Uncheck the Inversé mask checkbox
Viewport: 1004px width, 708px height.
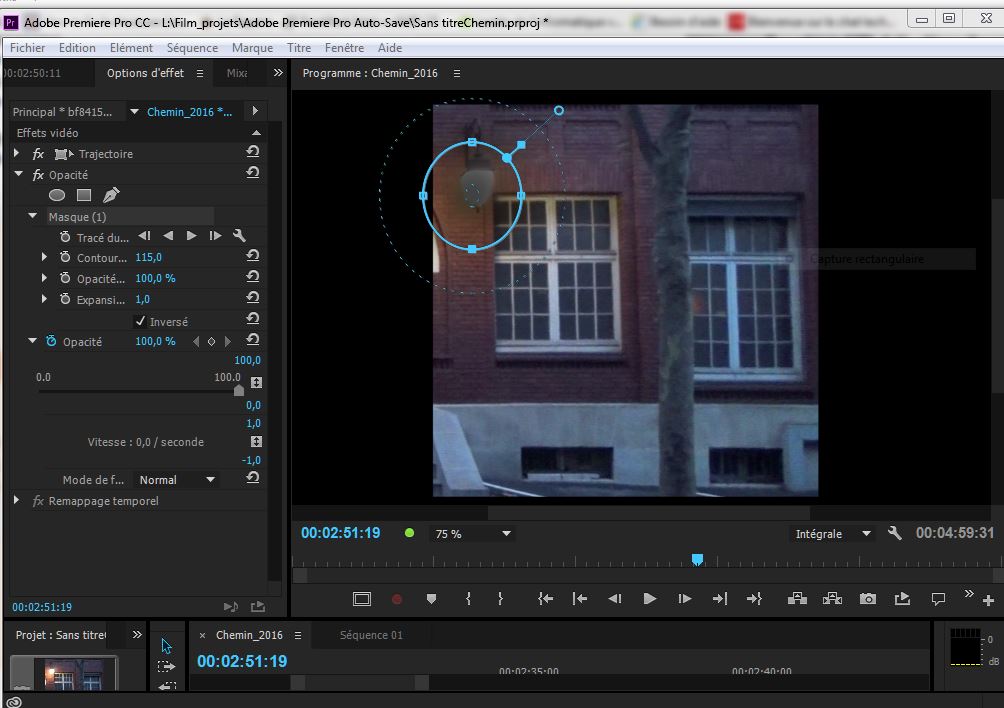tap(140, 322)
